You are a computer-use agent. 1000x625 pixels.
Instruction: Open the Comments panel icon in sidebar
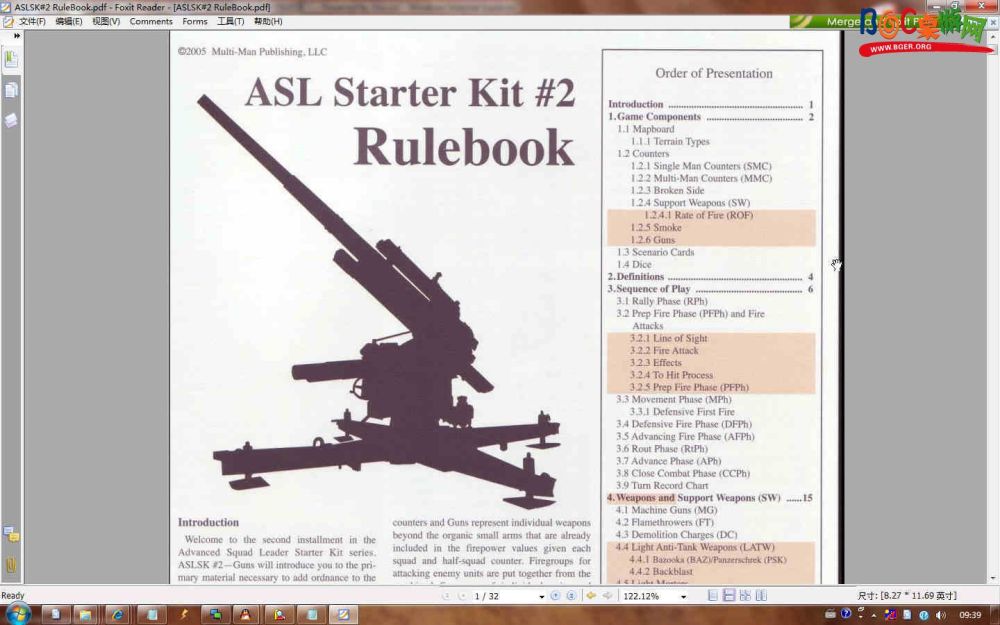coord(11,534)
